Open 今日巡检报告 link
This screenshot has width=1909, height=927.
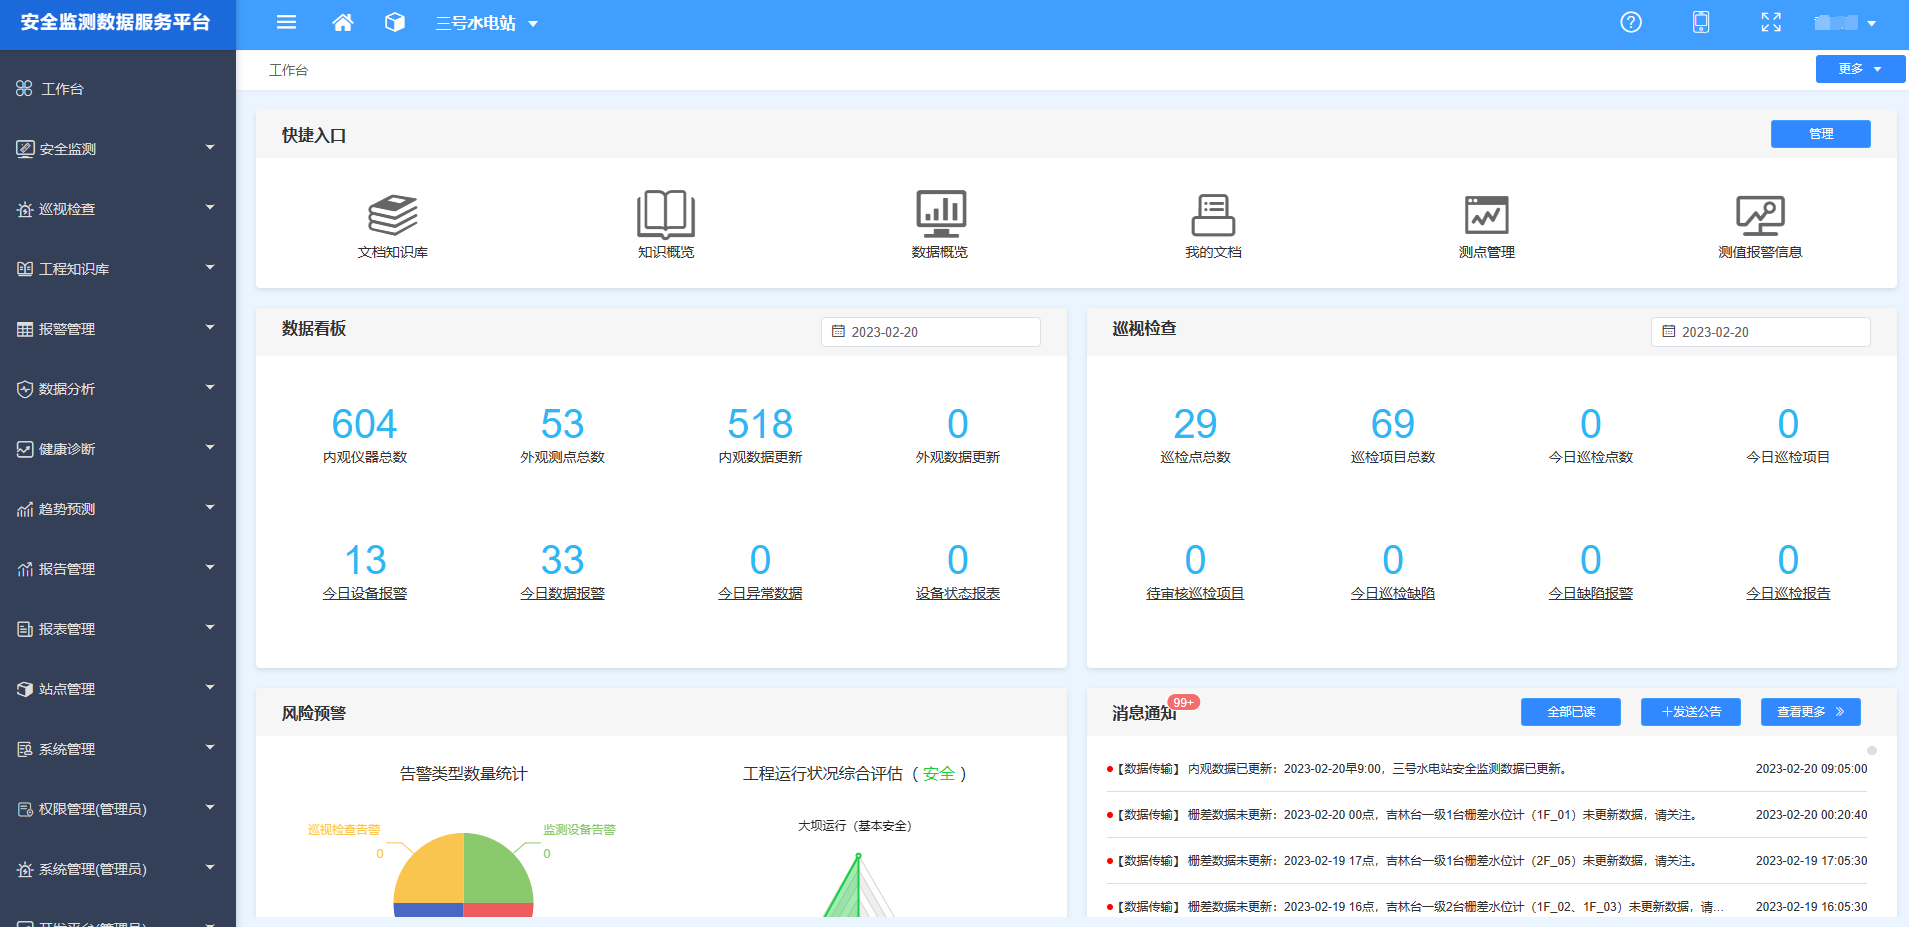[1788, 593]
